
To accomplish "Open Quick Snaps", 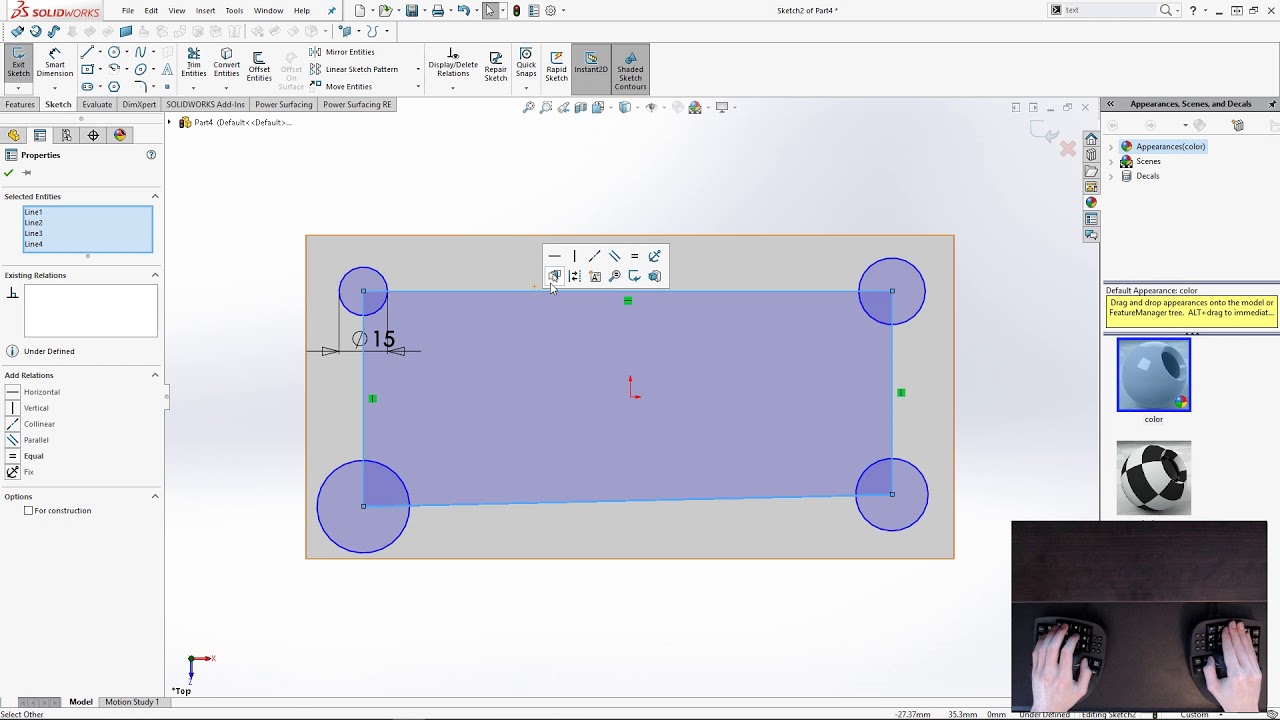I will (526, 62).
